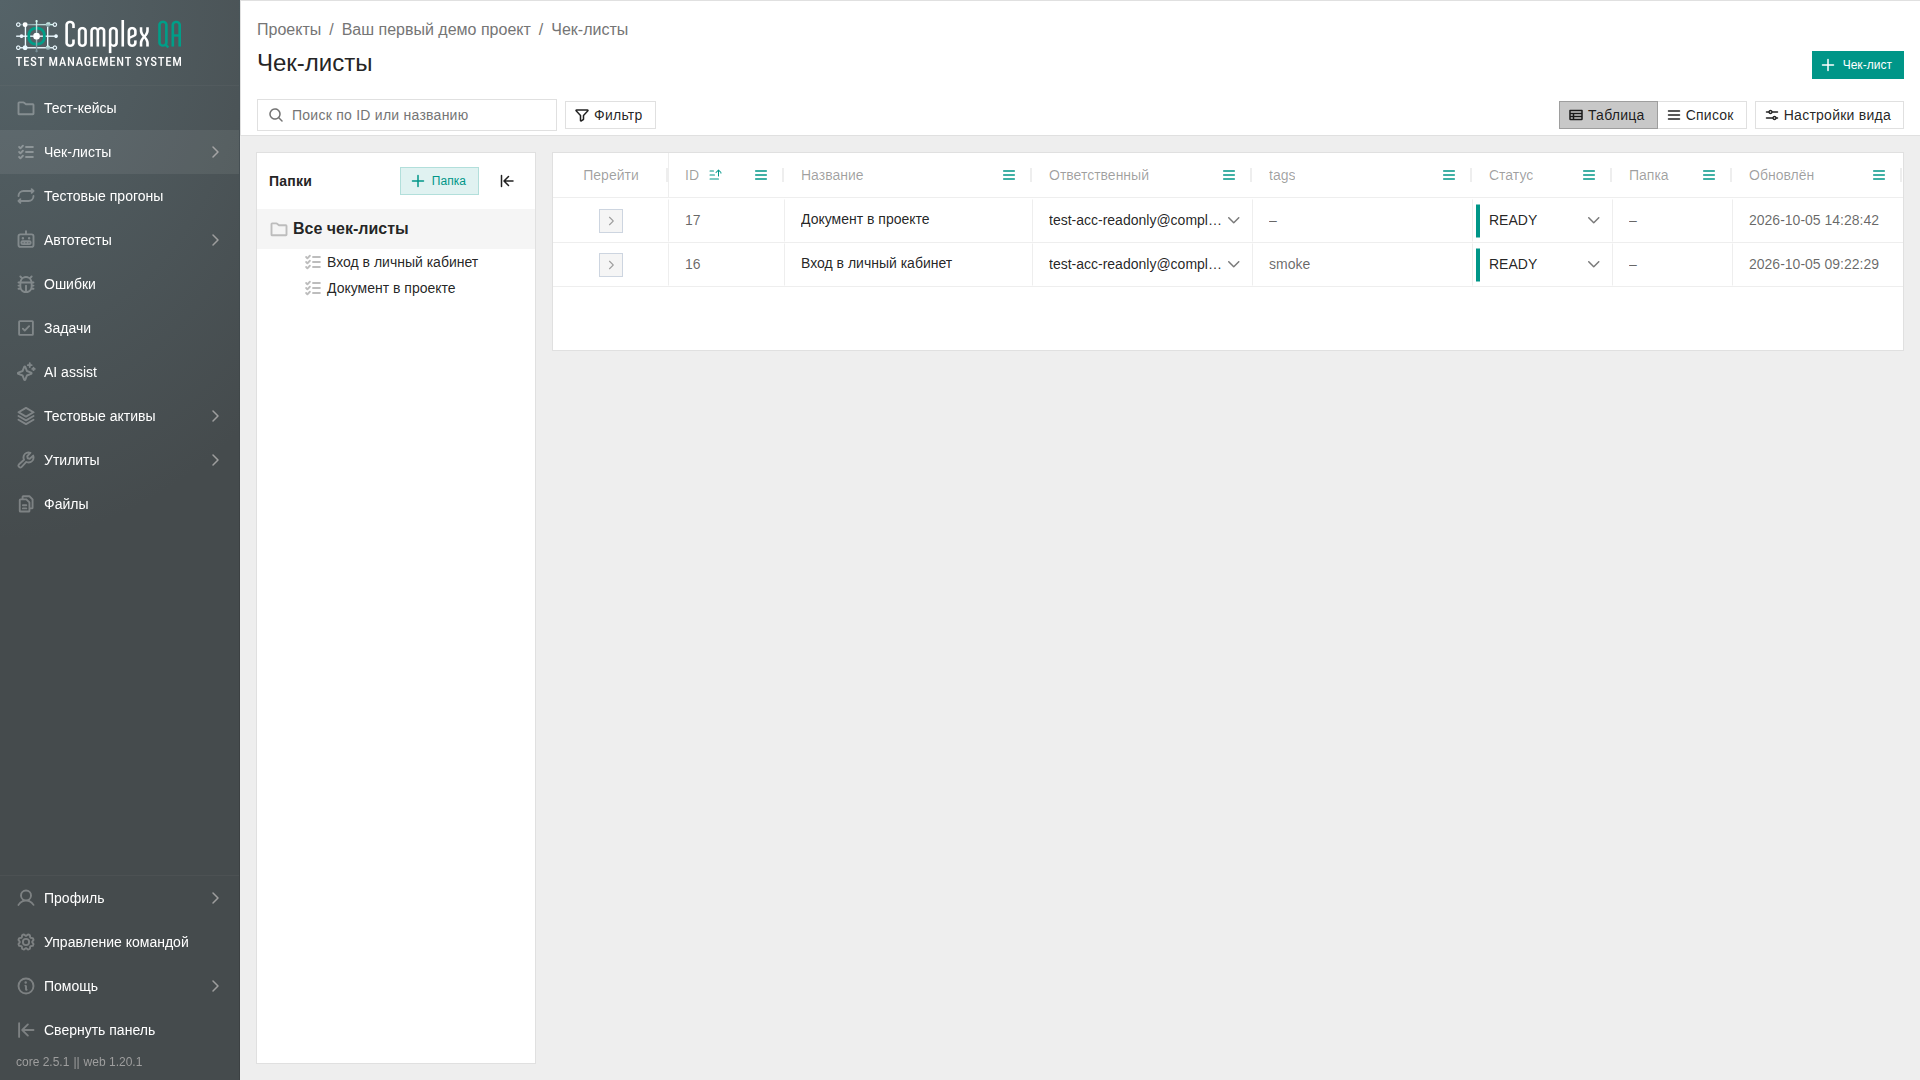Open status dropdown in row 16
Viewport: 1920px width, 1080px height.
click(x=1594, y=264)
